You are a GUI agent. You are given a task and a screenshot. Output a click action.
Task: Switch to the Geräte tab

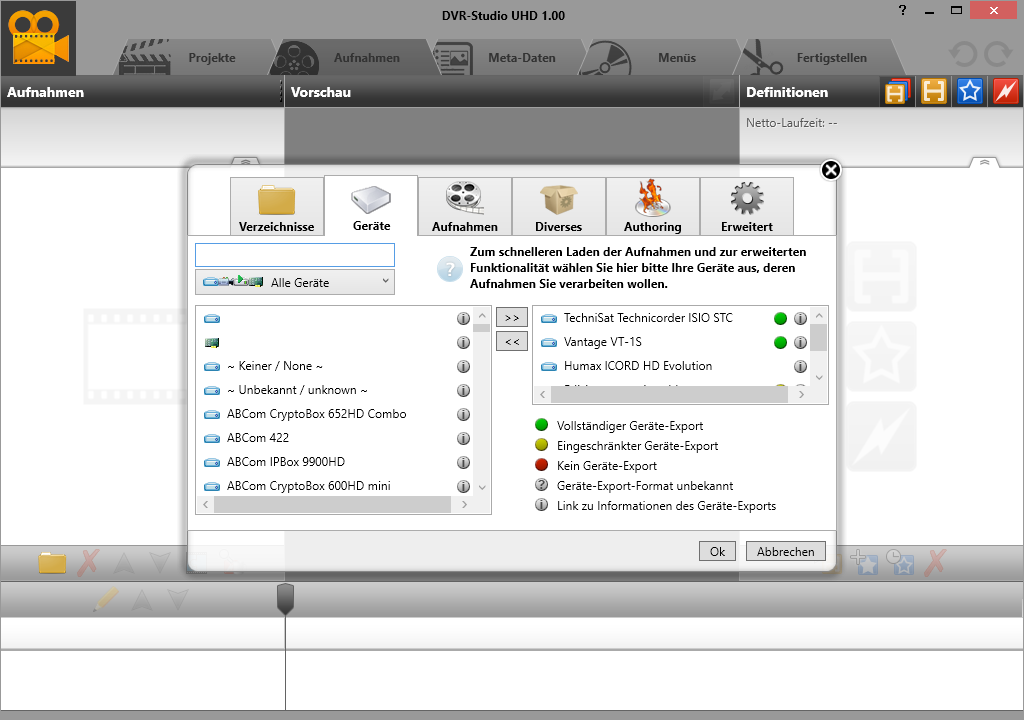(371, 205)
